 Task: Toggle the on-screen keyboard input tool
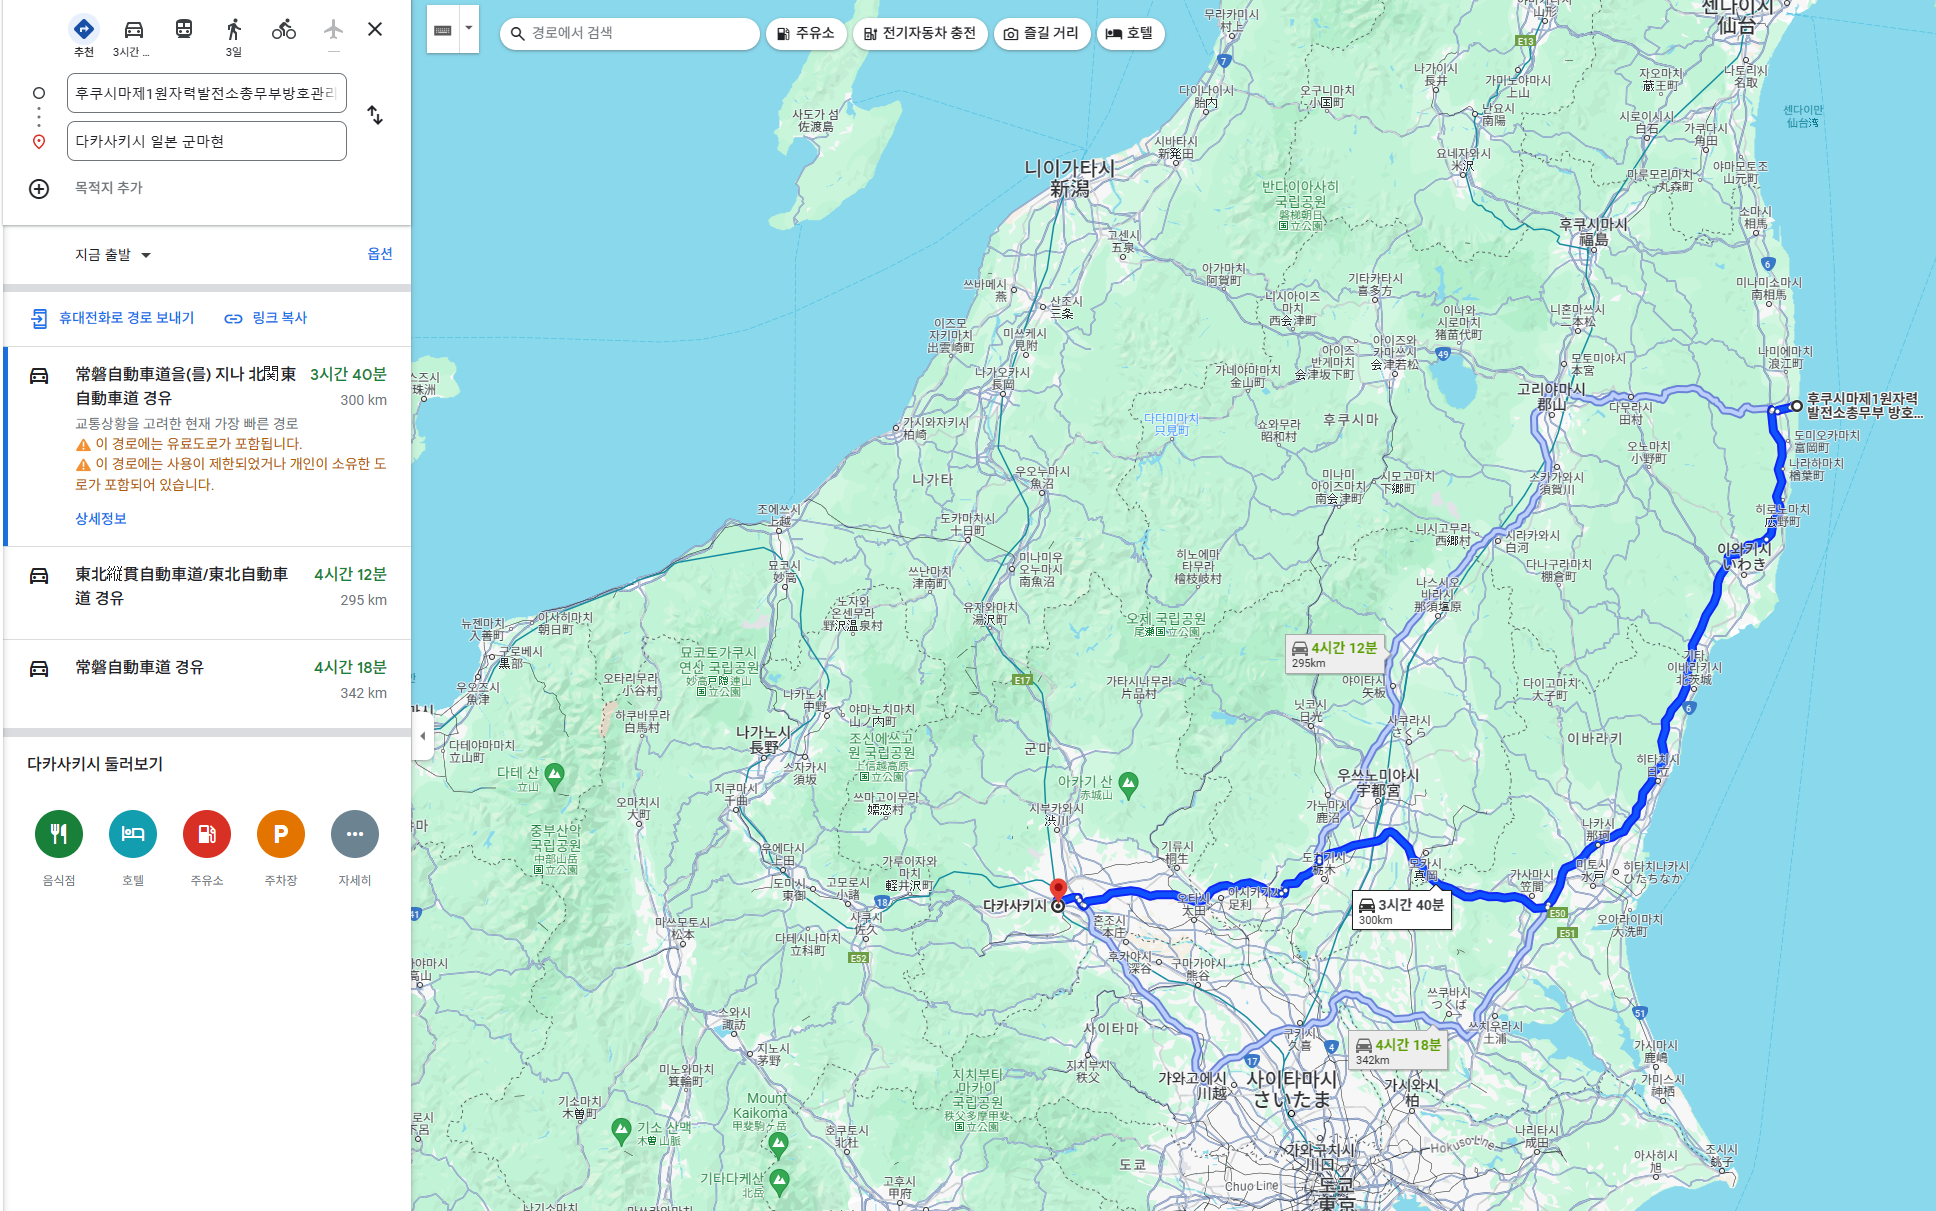[443, 30]
